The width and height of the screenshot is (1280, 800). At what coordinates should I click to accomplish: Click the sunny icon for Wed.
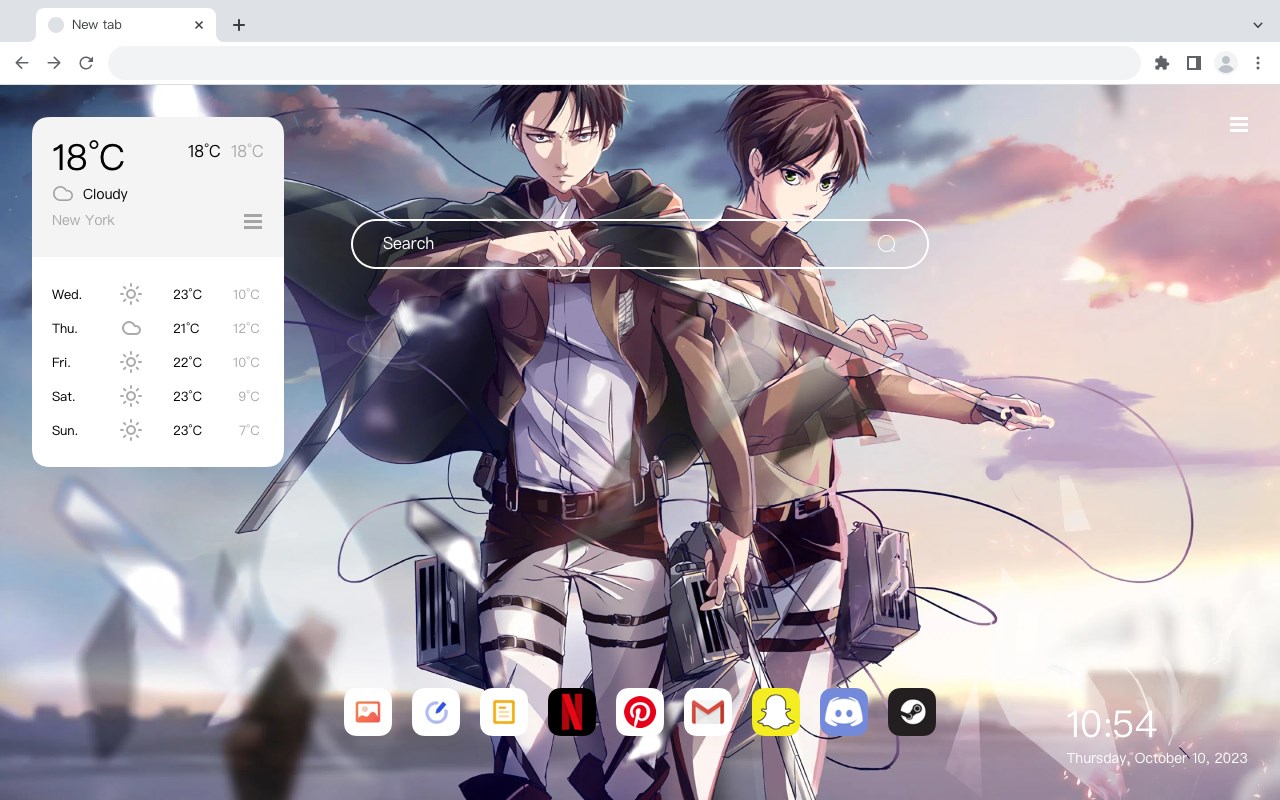pos(131,294)
